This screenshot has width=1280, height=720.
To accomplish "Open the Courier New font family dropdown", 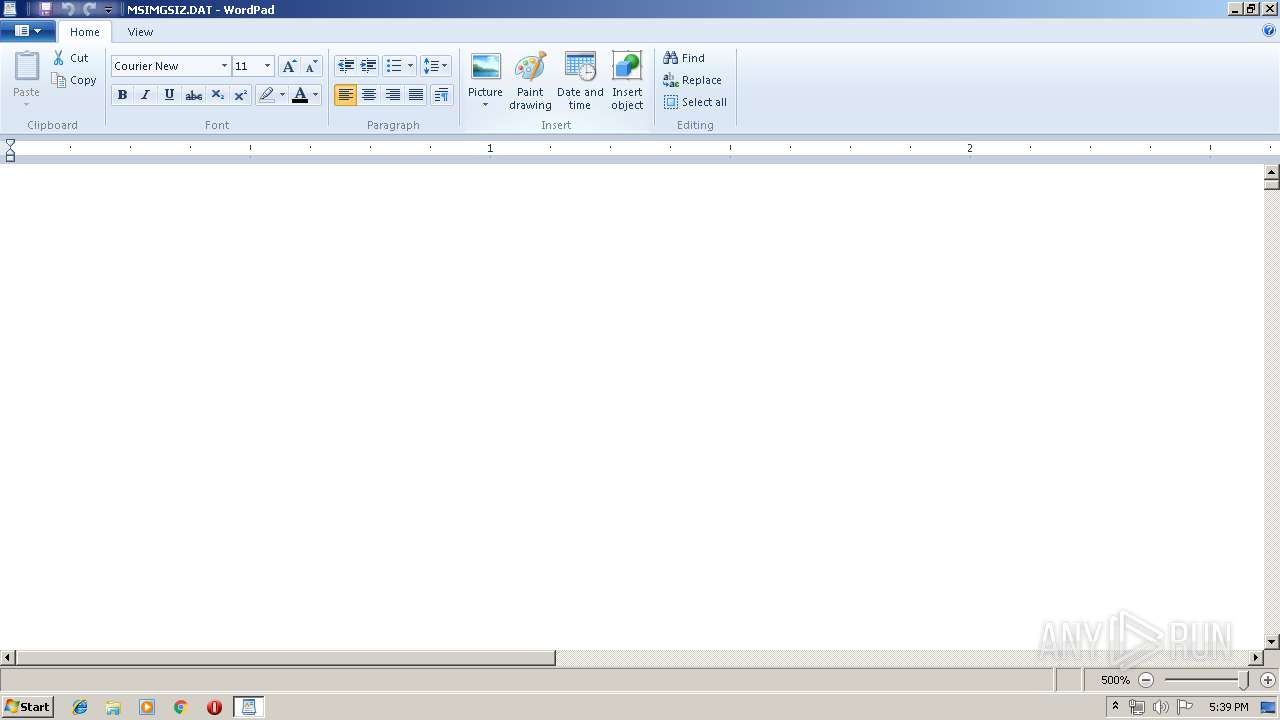I will tap(224, 66).
